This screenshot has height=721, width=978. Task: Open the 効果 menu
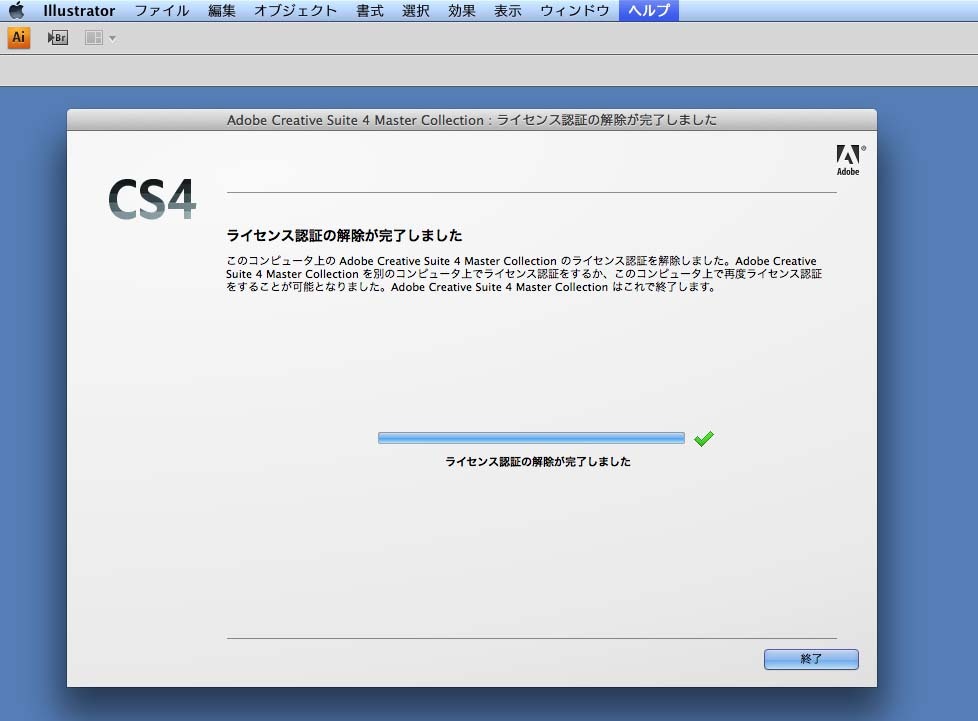click(462, 11)
